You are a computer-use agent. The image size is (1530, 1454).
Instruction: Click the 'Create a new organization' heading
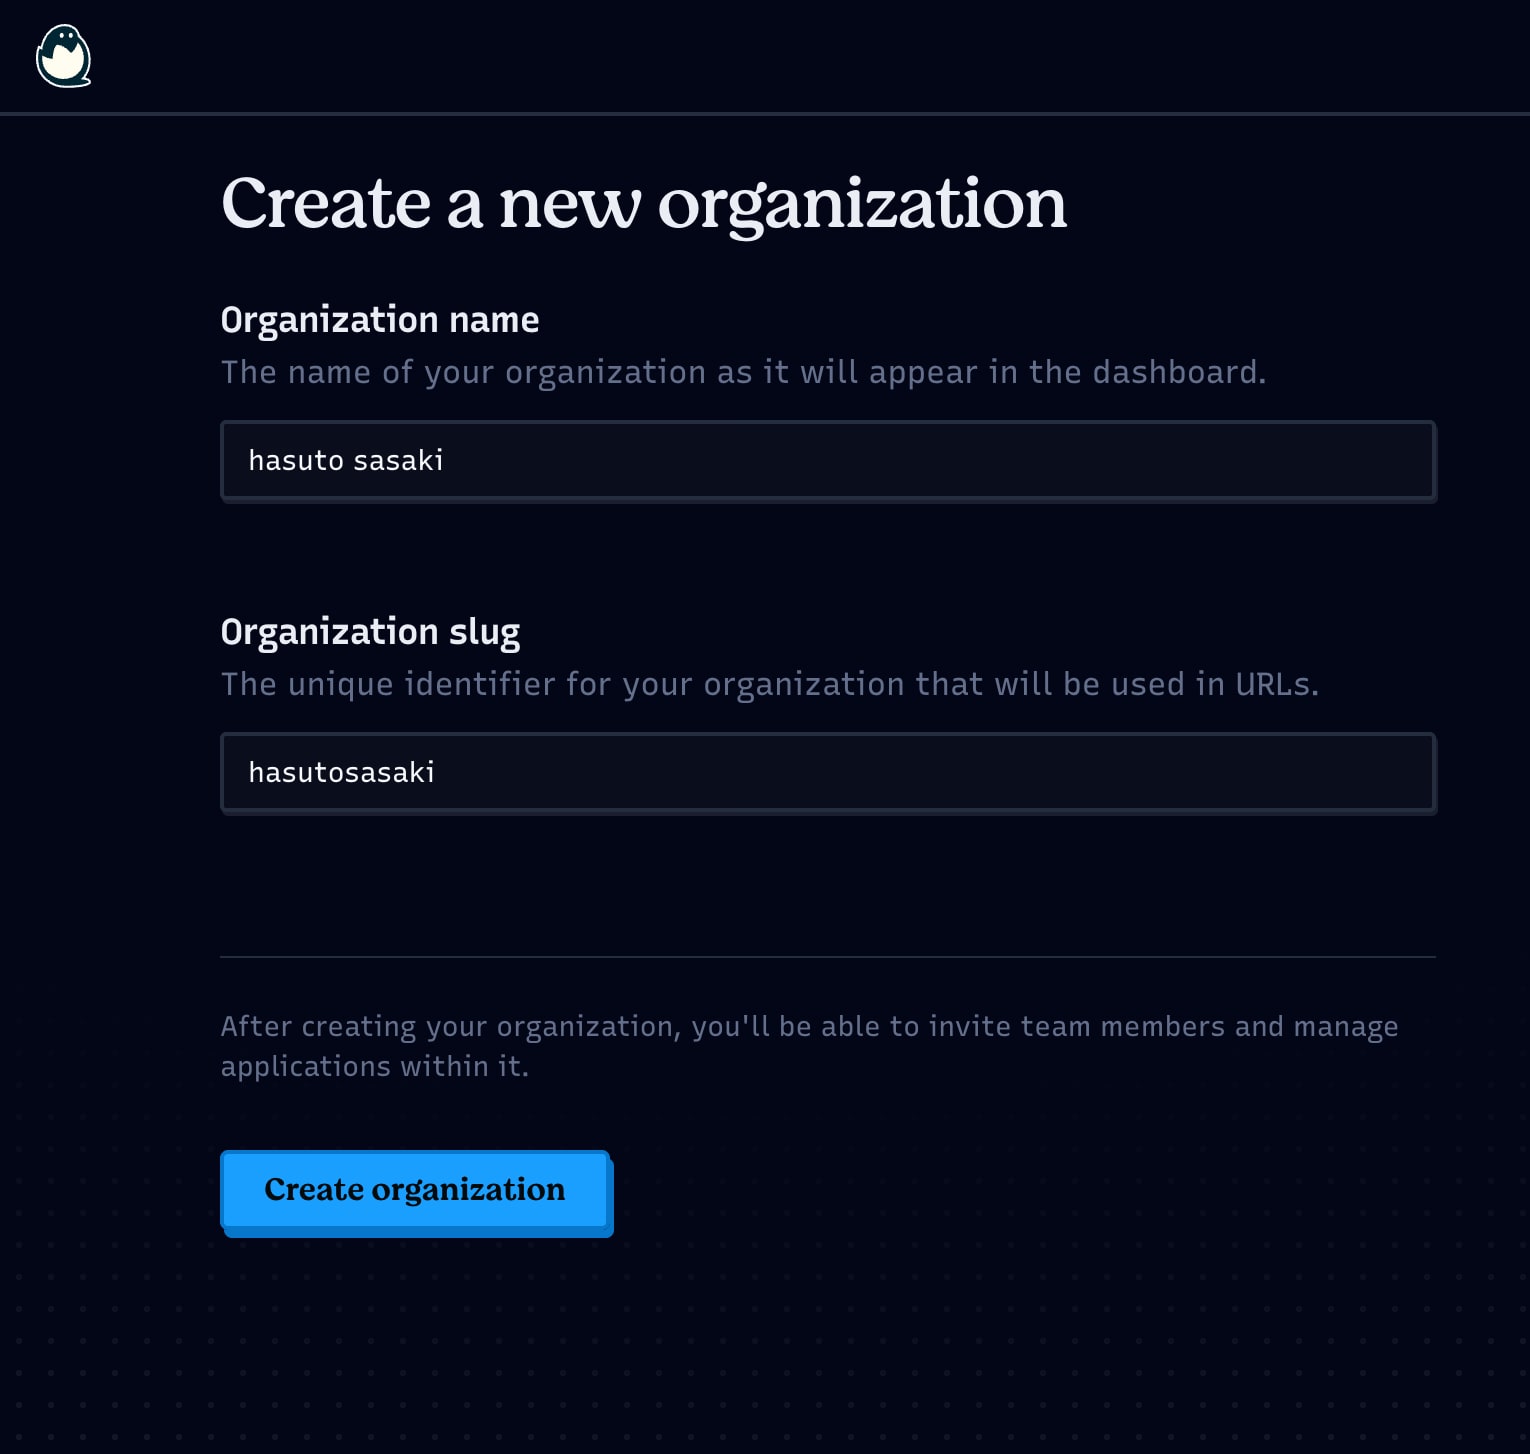[644, 204]
